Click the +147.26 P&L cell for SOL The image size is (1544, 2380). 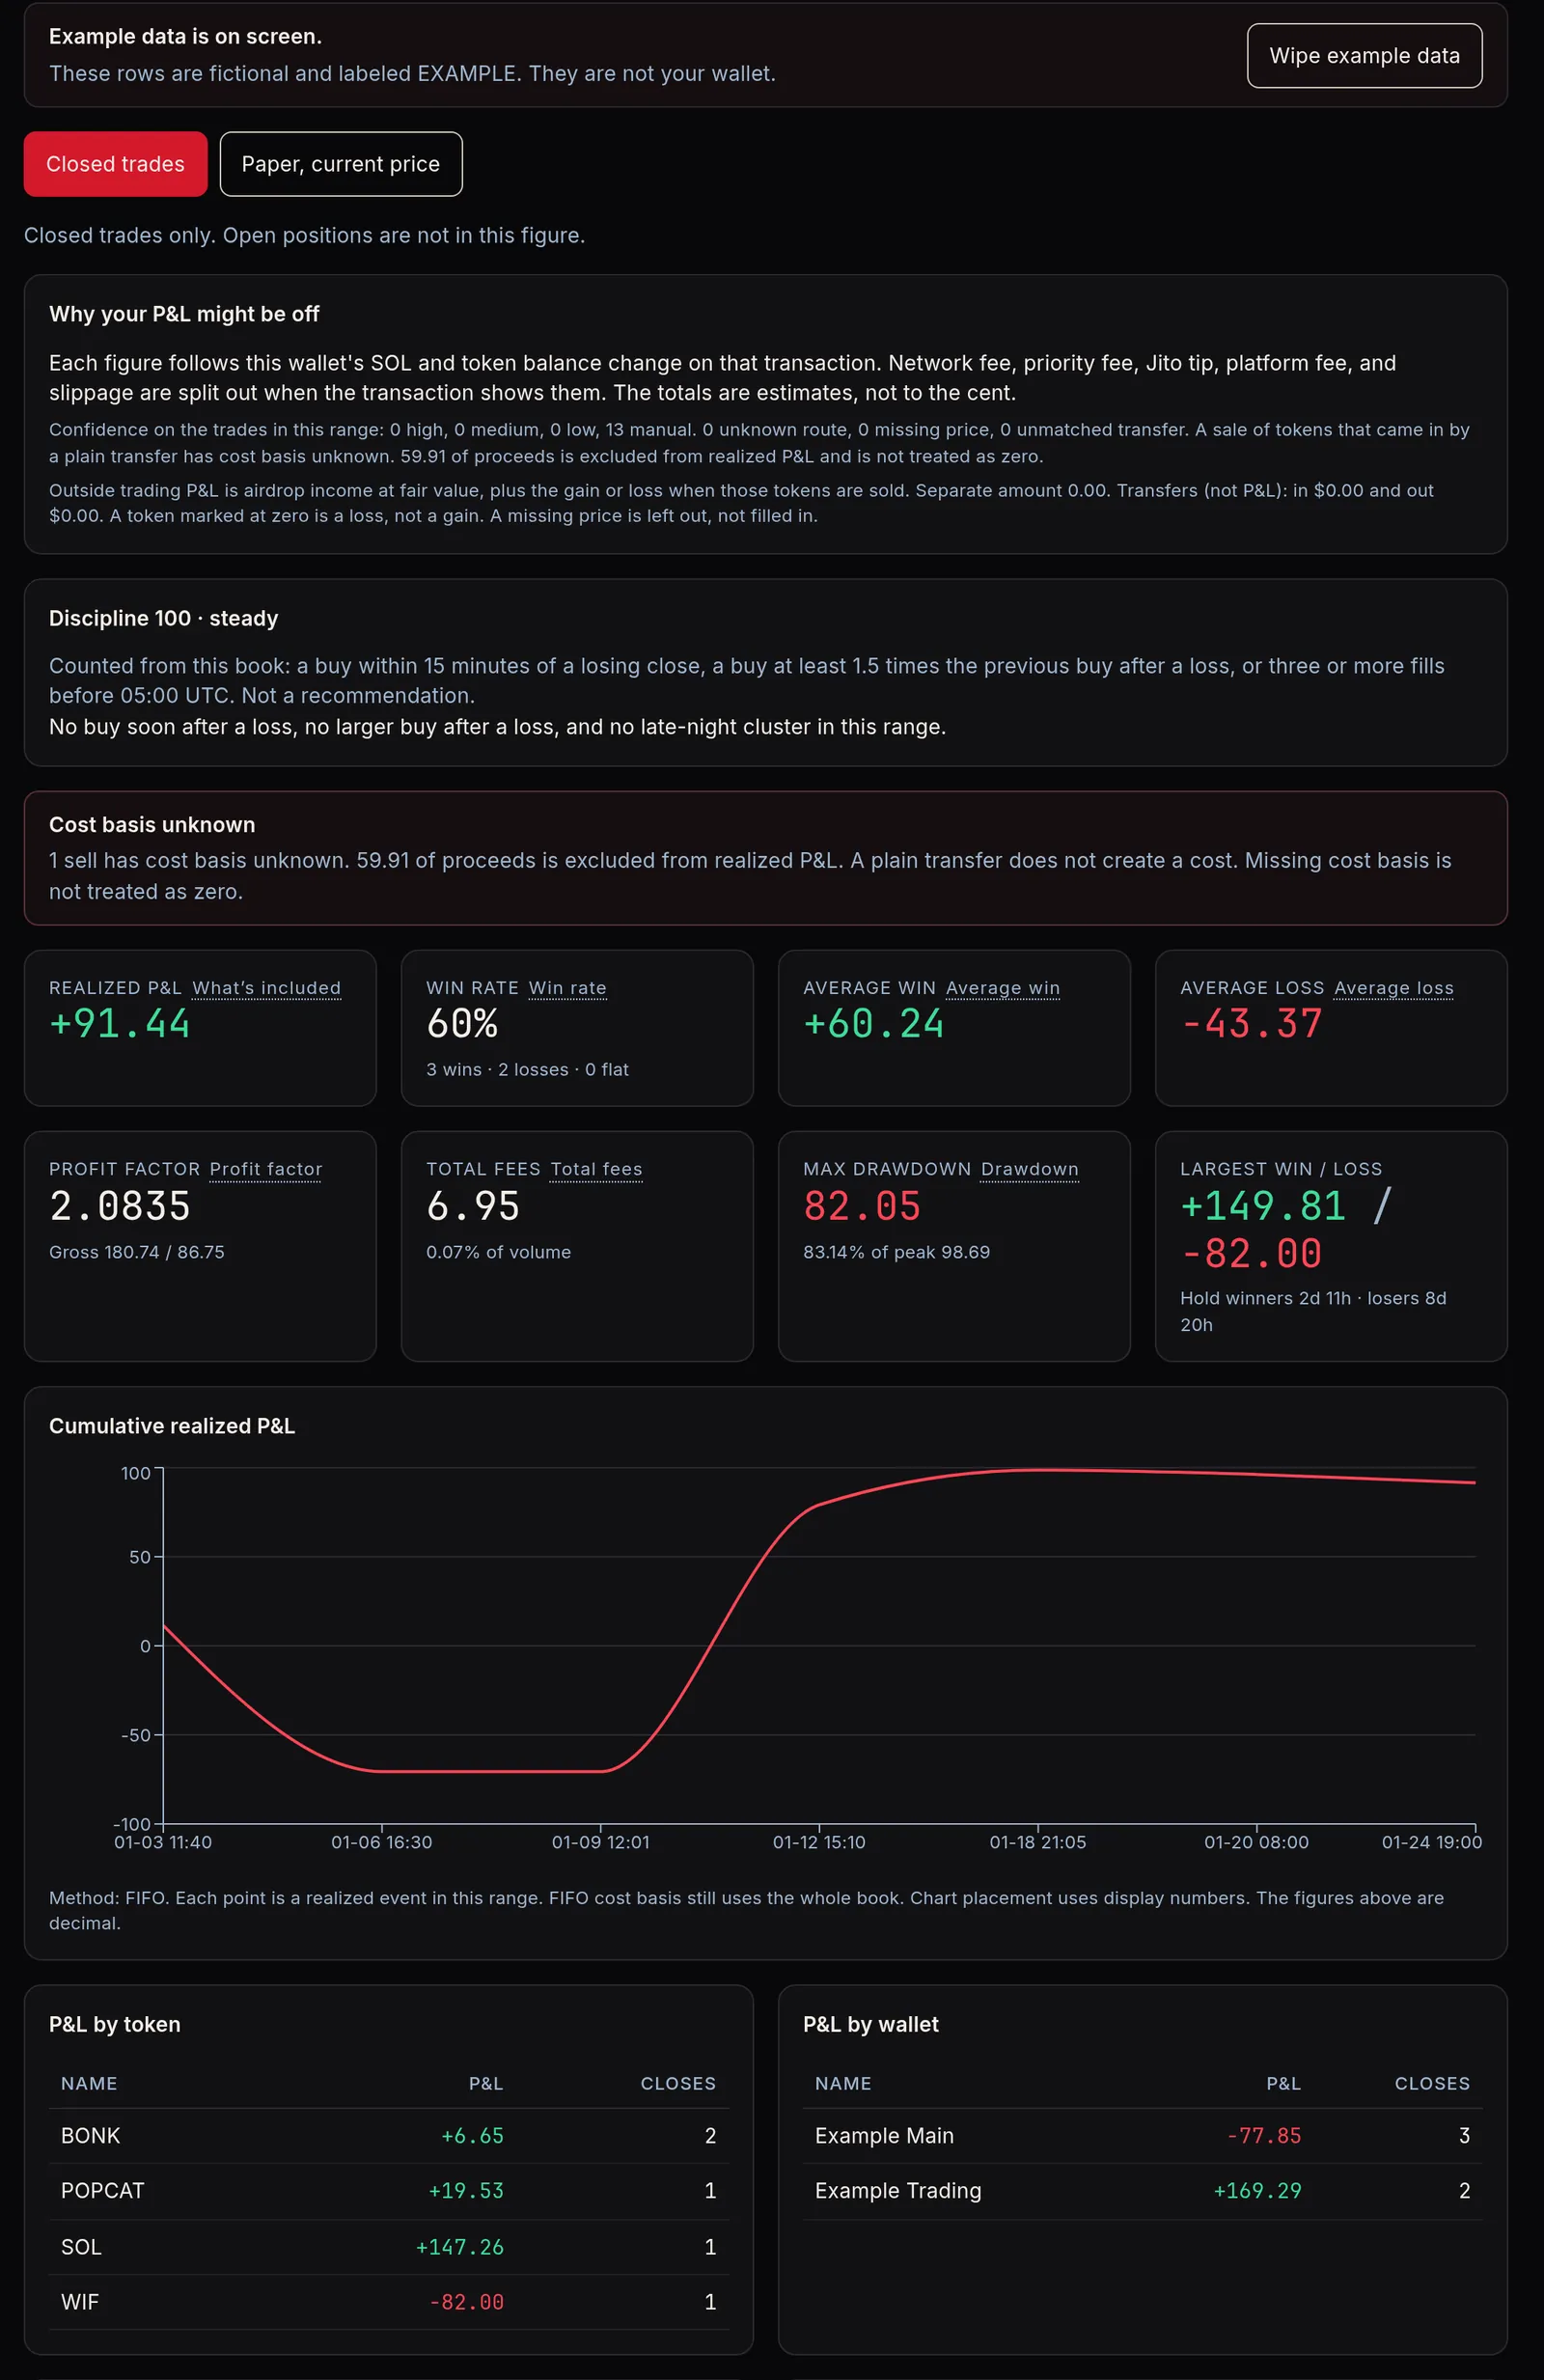(x=460, y=2247)
